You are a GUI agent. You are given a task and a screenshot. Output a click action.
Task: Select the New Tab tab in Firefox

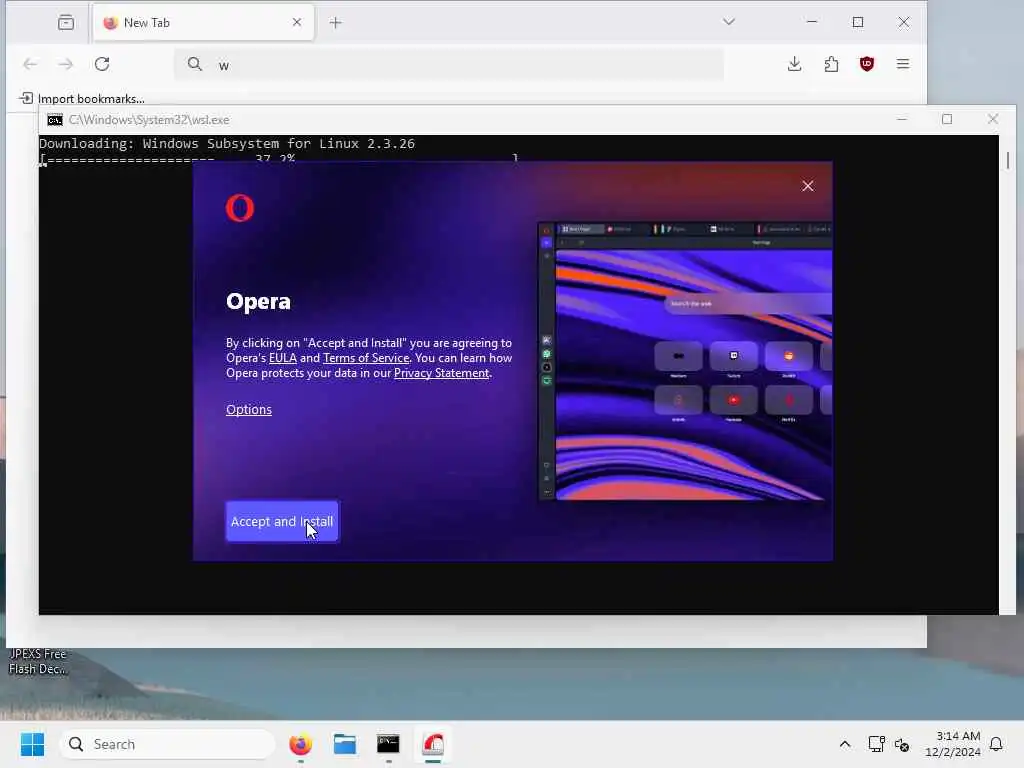[x=203, y=23]
